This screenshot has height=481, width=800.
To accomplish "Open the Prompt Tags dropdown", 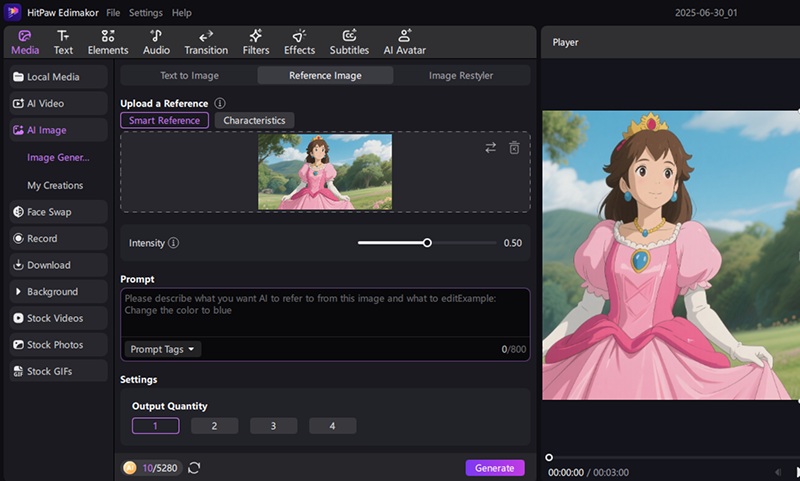I will [163, 349].
